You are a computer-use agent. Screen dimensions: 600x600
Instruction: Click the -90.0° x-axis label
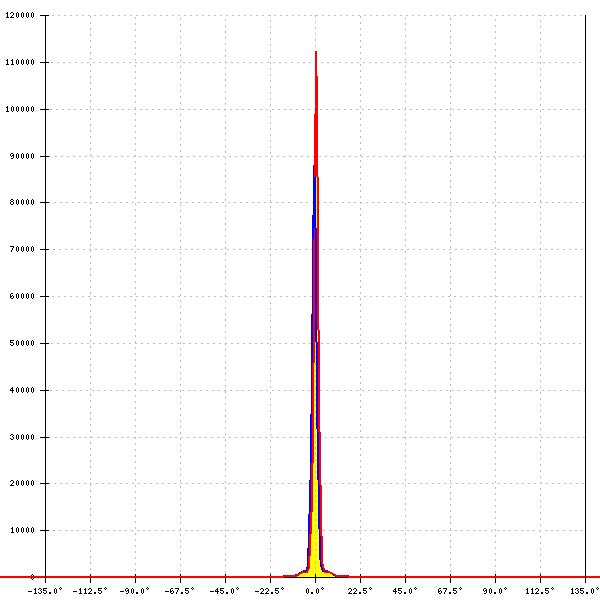coord(134,591)
